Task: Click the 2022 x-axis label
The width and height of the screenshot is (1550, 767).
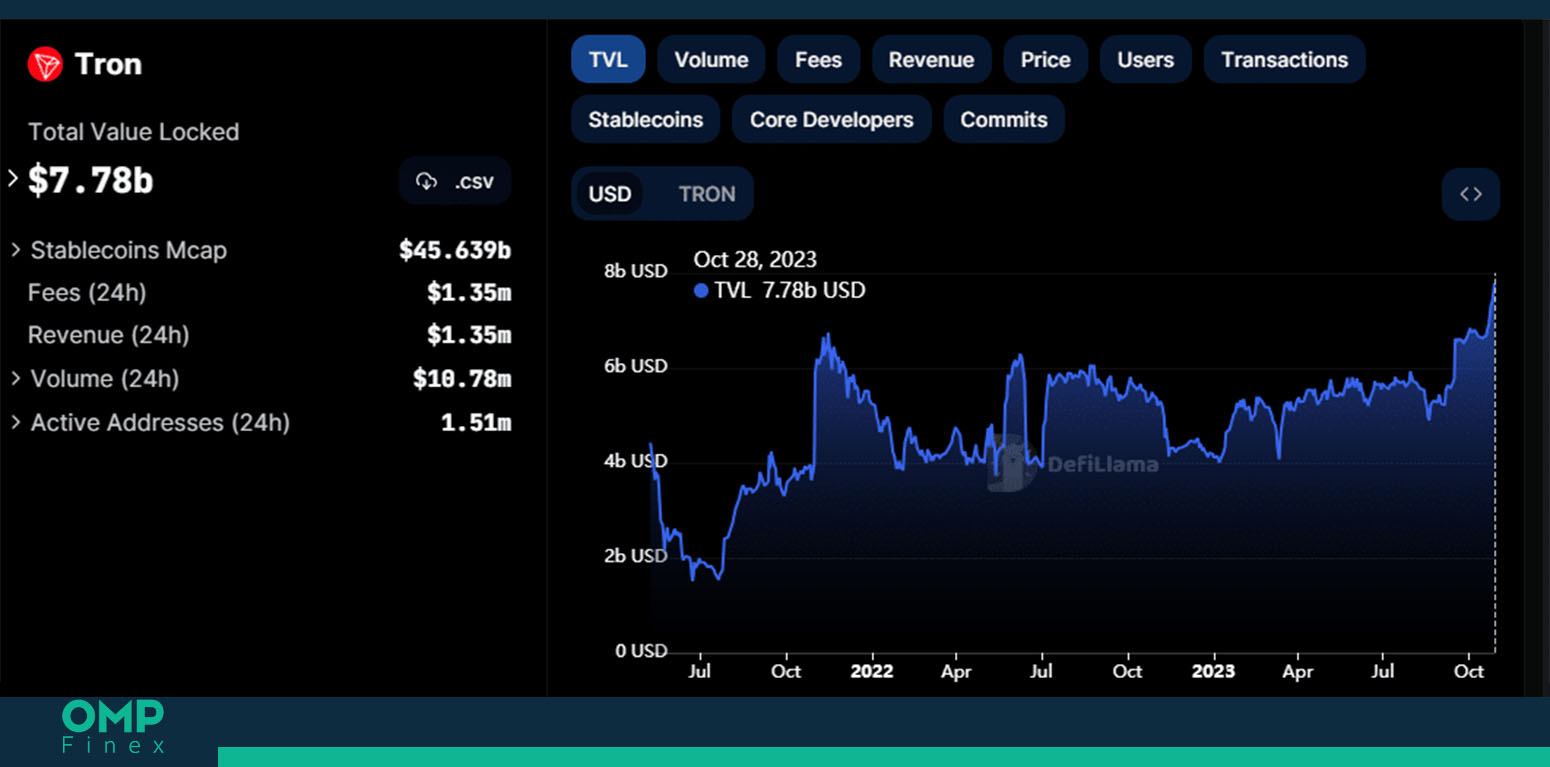Action: tap(871, 671)
